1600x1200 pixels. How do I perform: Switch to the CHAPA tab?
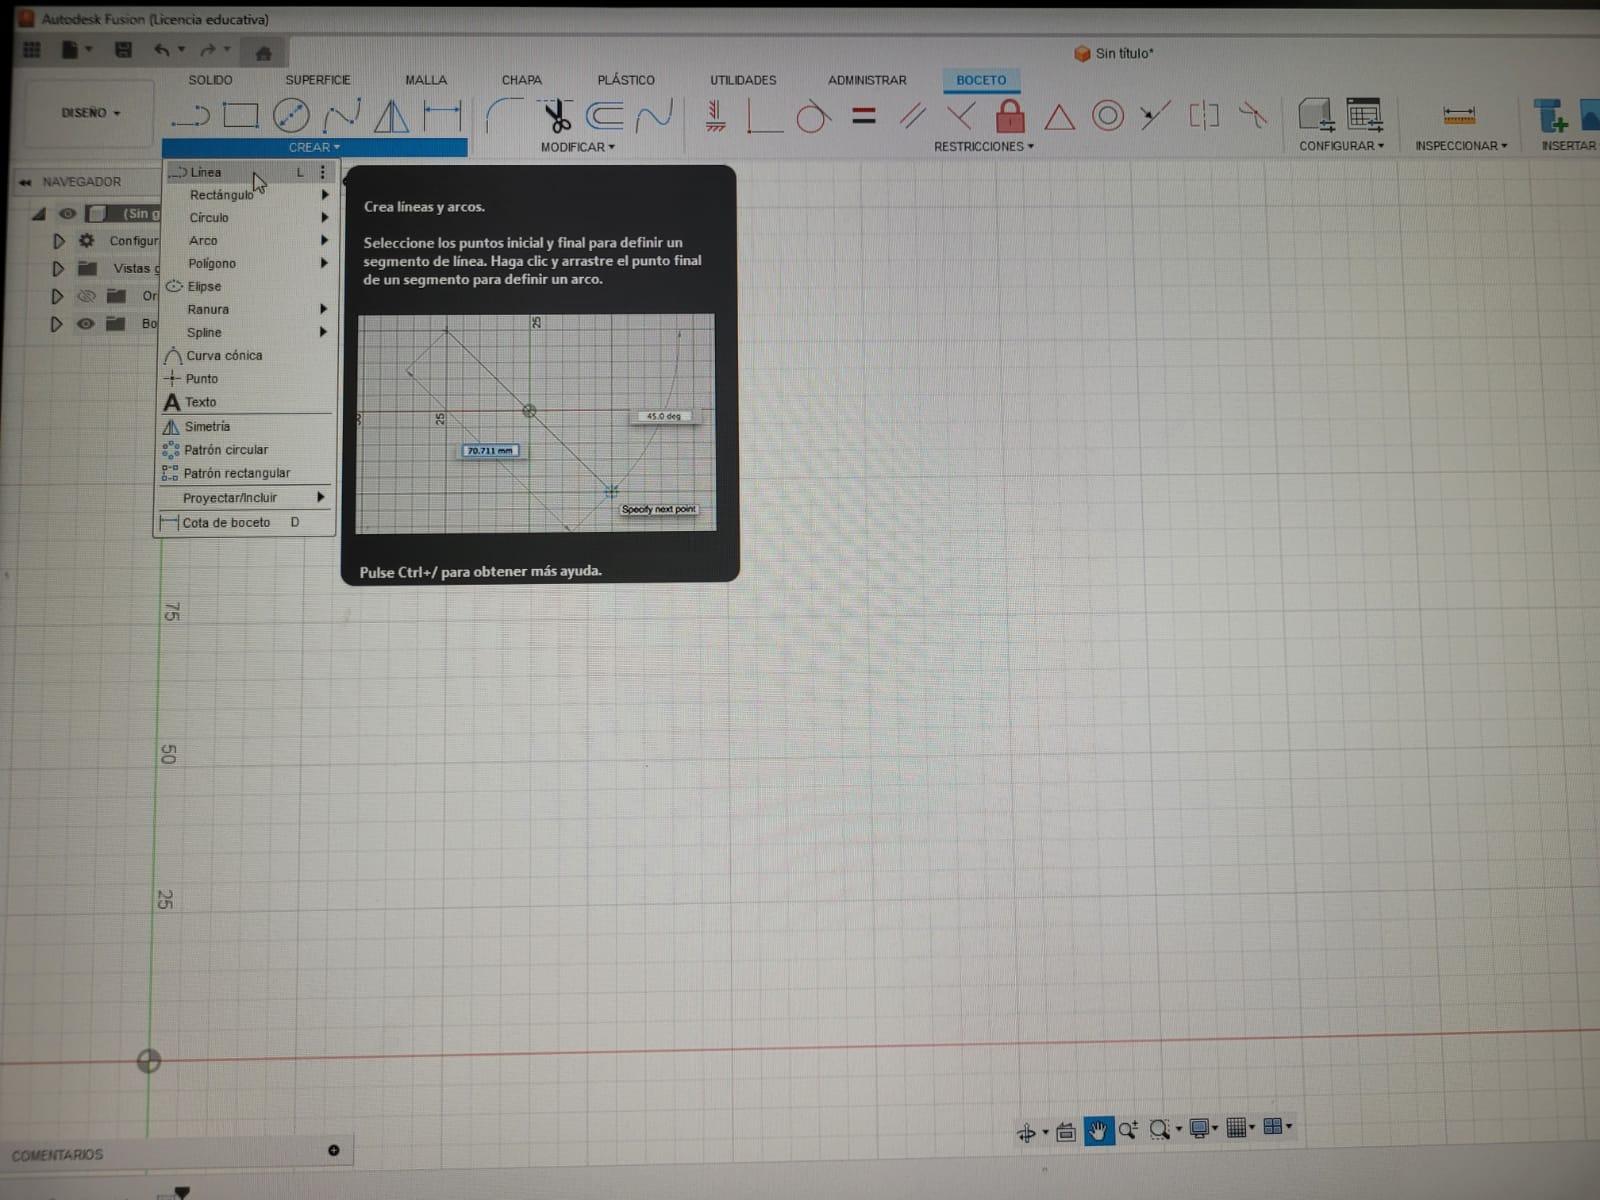point(522,80)
